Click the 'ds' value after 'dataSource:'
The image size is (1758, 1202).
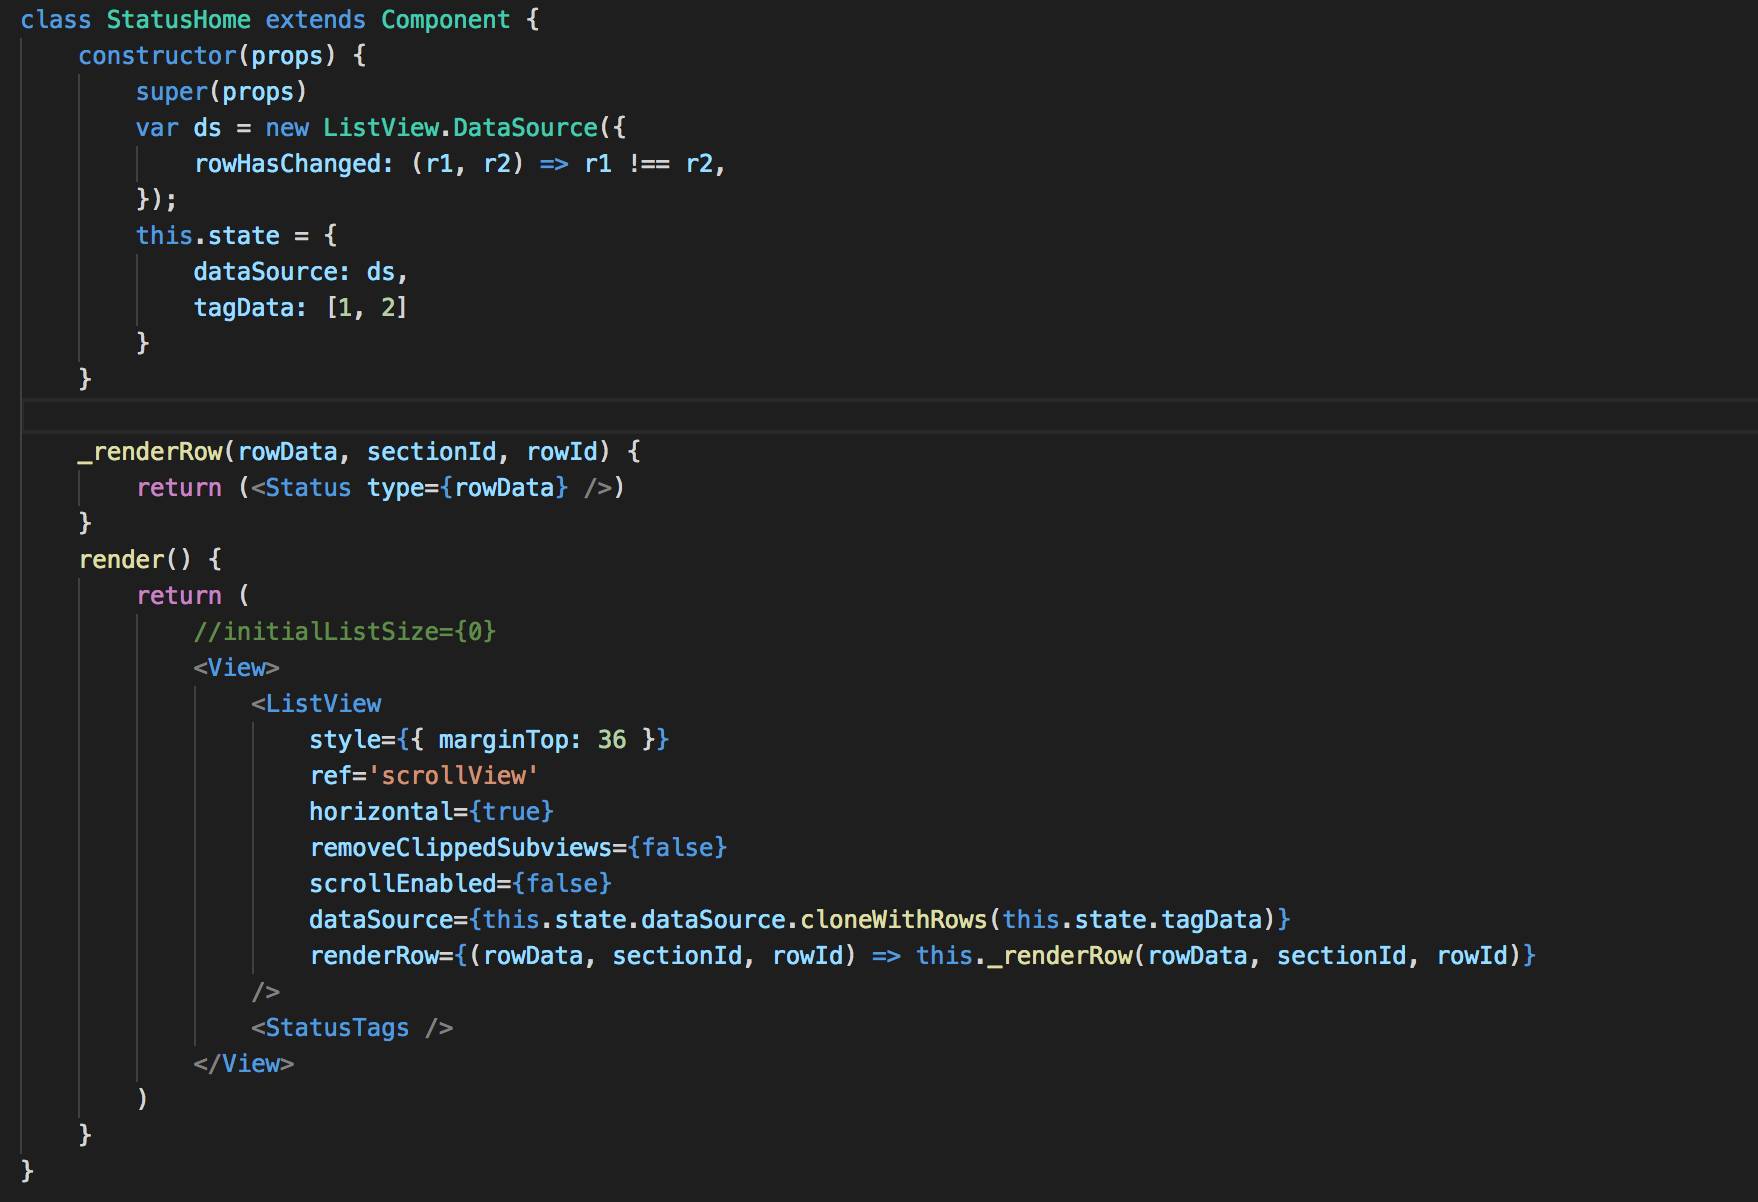coord(381,272)
